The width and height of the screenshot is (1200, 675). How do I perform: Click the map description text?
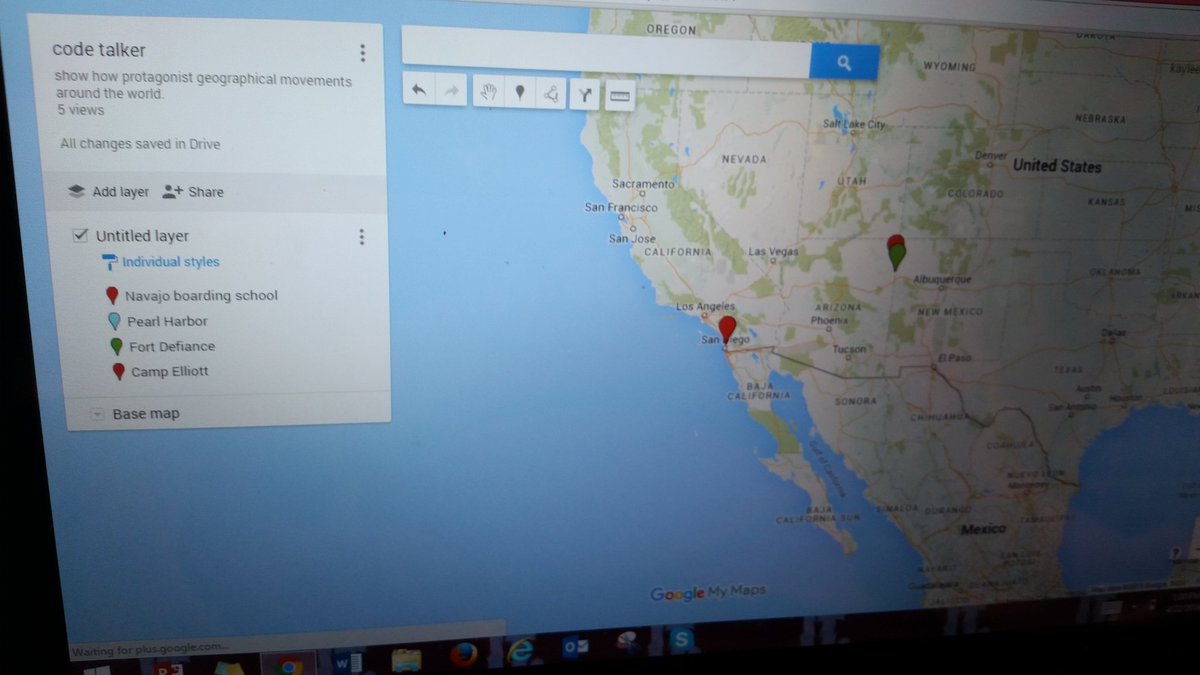[x=204, y=87]
